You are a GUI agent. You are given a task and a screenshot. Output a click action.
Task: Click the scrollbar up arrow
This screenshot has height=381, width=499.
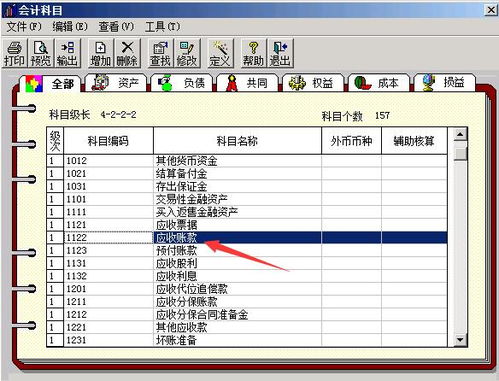(x=460, y=135)
